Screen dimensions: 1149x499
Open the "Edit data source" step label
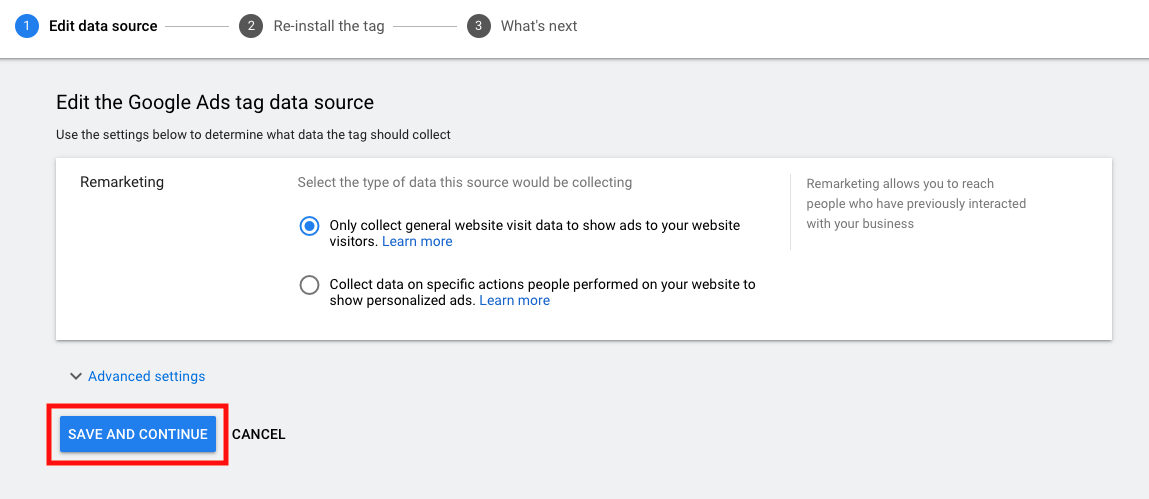pos(103,26)
